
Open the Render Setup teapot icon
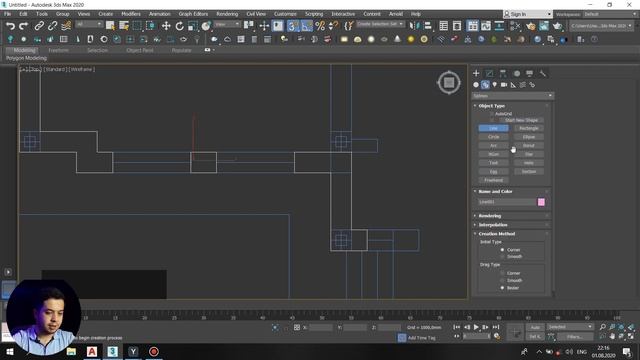pos(530,26)
